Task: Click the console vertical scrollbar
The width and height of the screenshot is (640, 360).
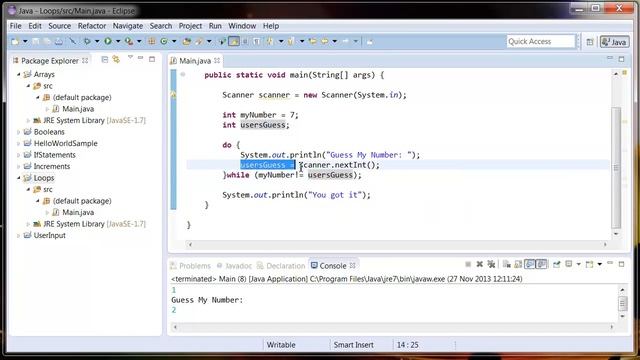Action: point(622,303)
